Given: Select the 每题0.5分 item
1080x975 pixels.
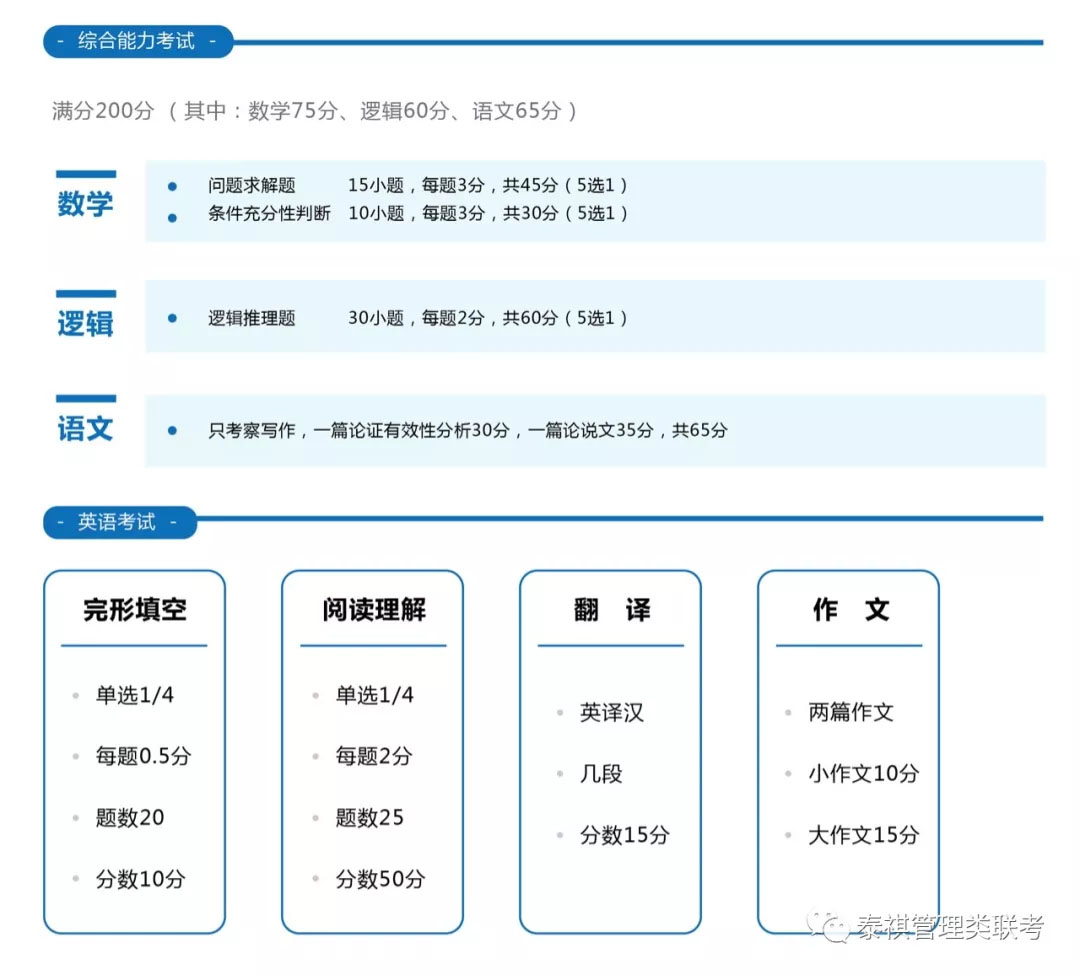Looking at the screenshot, I should point(142,756).
